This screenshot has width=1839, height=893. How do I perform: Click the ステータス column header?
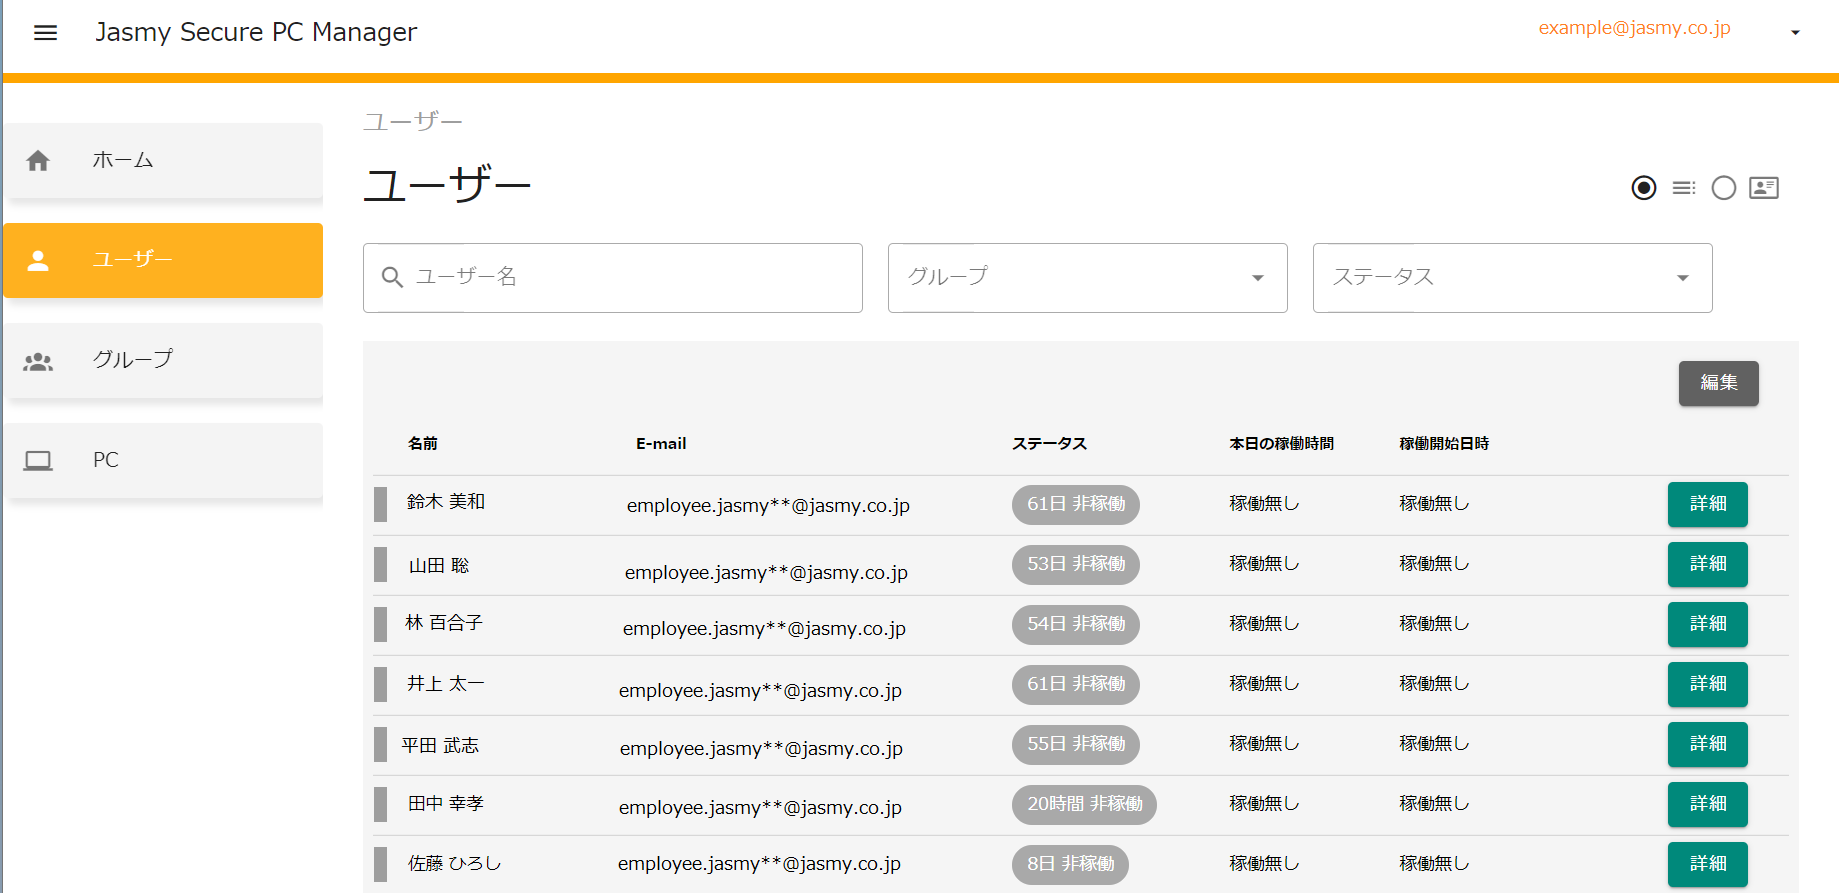click(1049, 444)
